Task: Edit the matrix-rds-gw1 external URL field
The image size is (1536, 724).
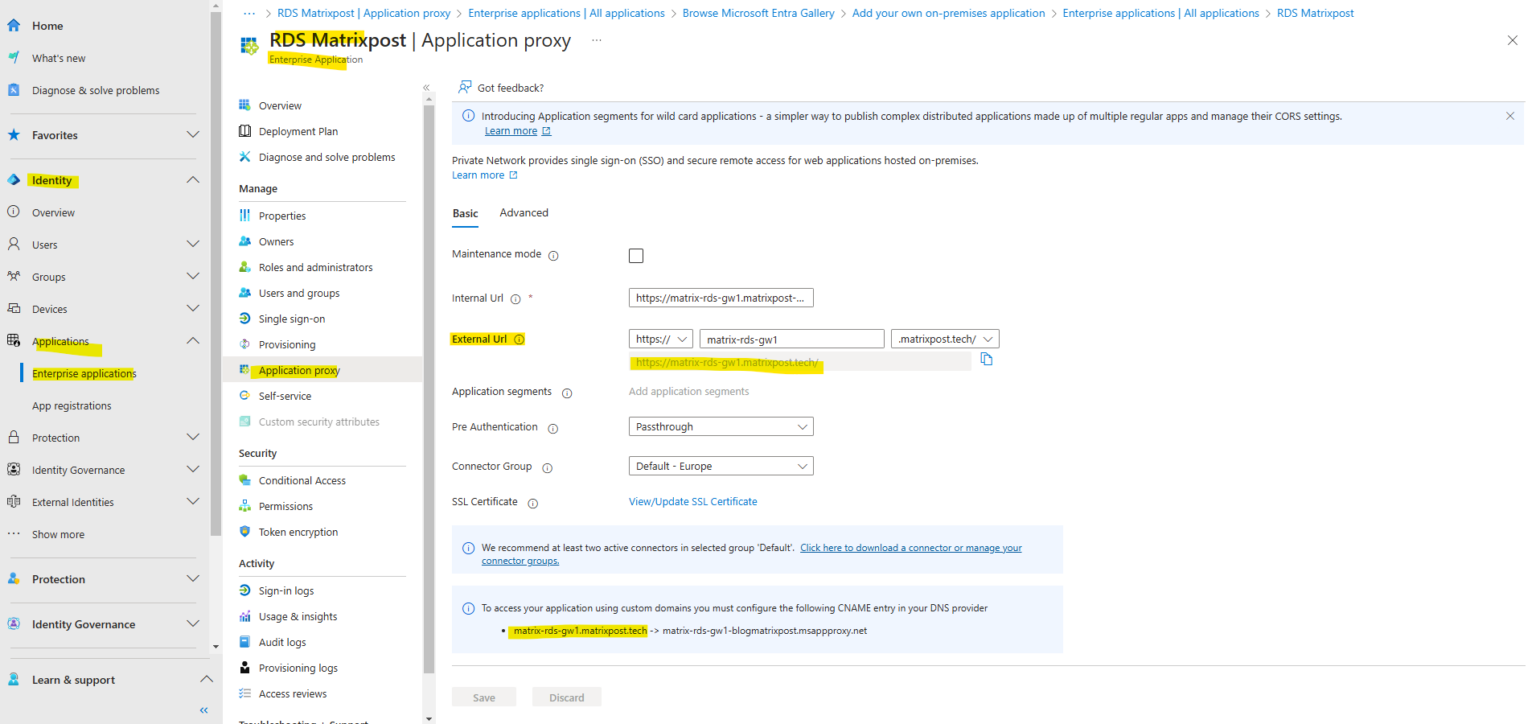Action: 791,338
